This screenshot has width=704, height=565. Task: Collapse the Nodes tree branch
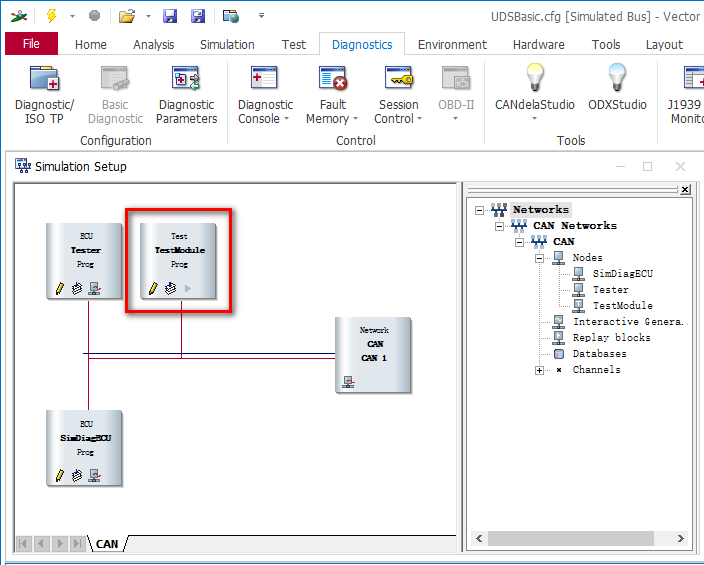point(540,258)
